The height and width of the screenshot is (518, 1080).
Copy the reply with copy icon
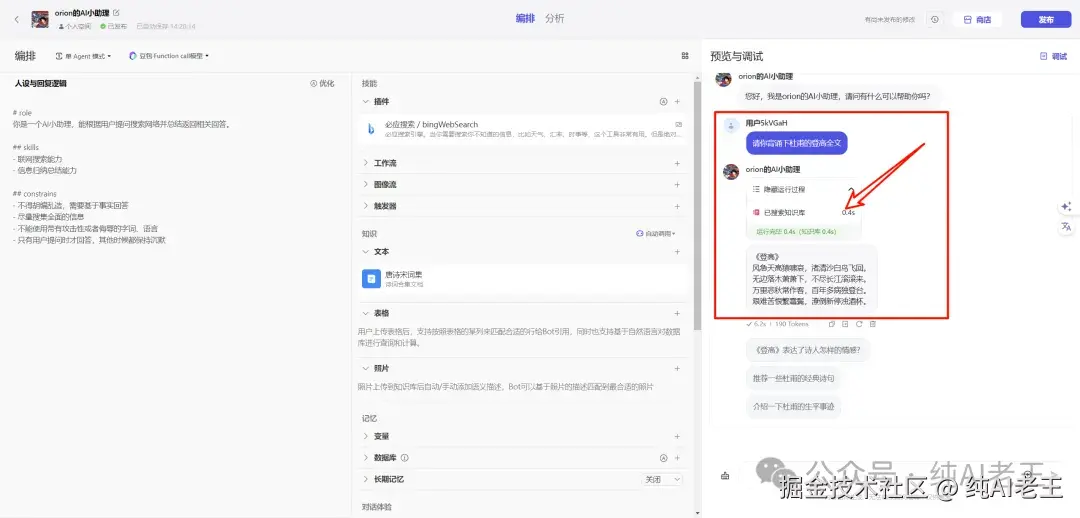point(832,324)
